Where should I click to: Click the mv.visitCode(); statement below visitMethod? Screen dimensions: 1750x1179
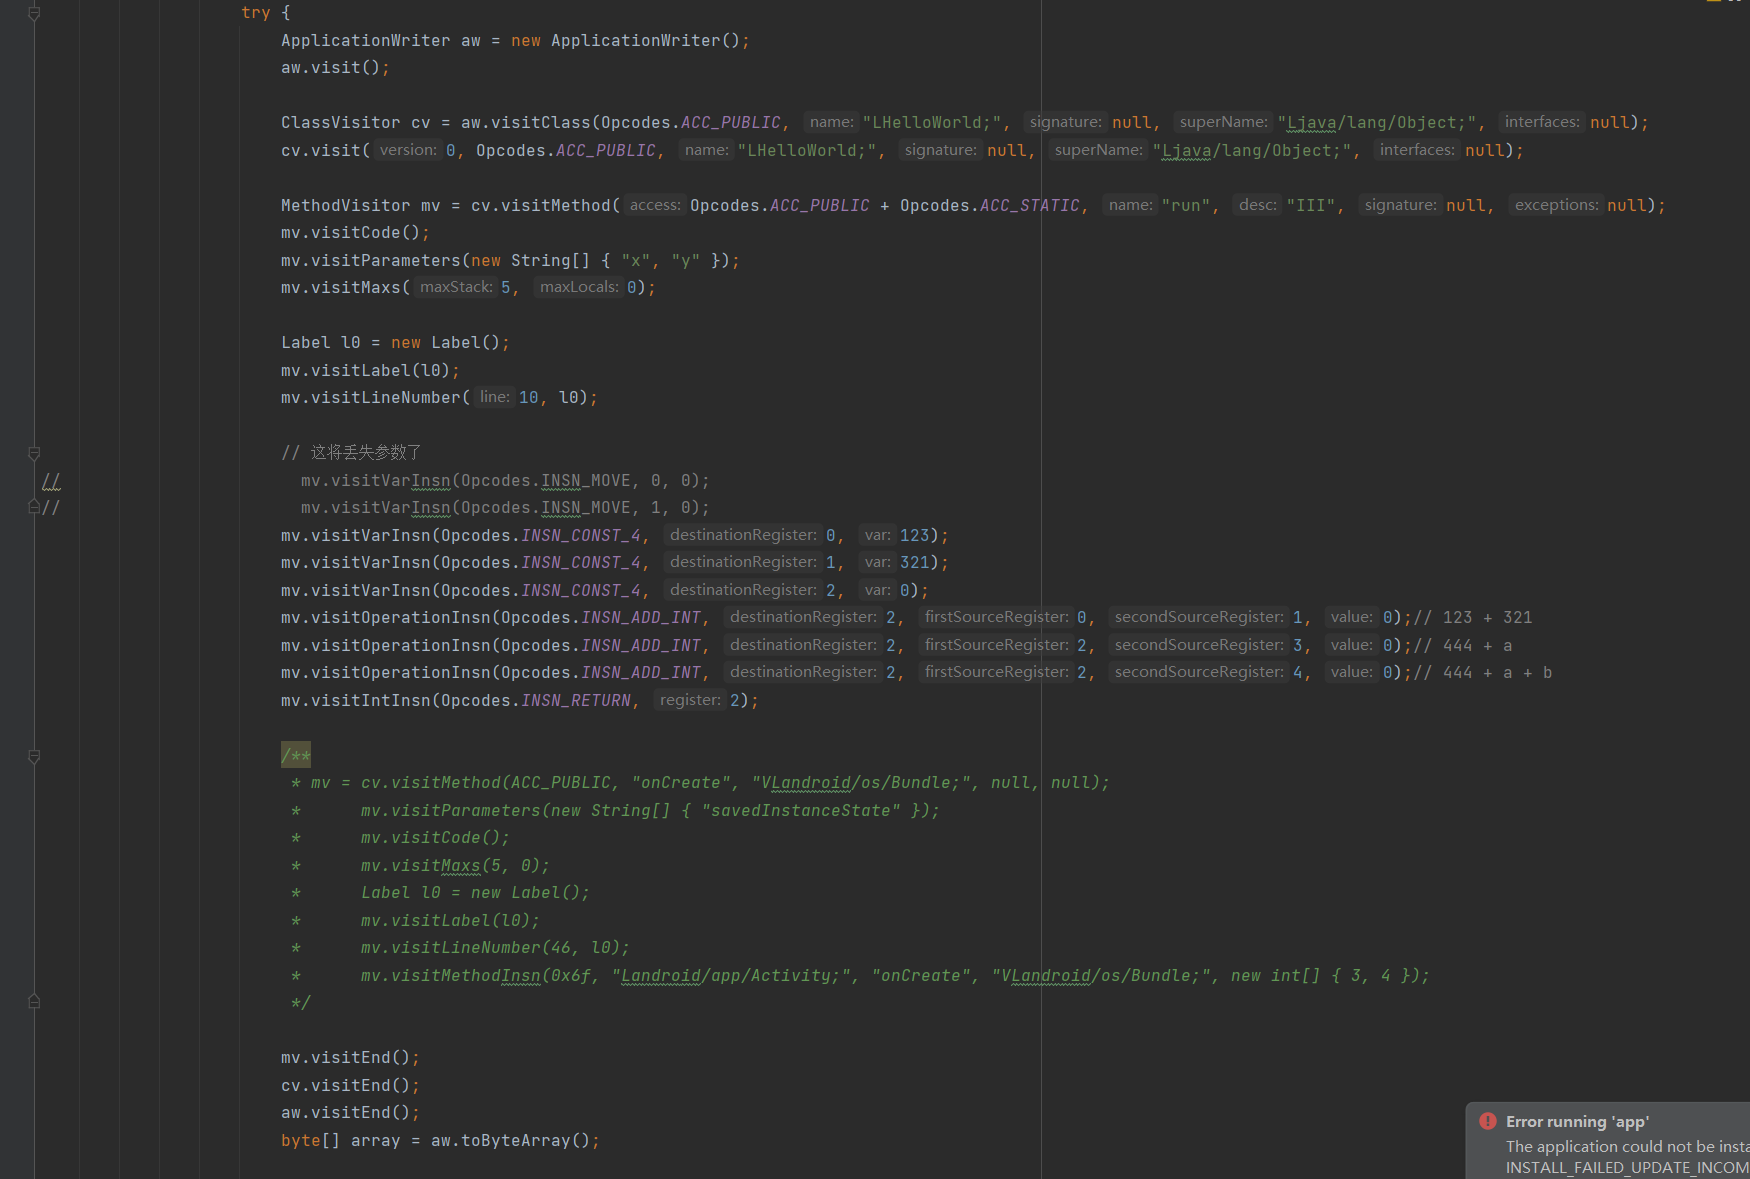(355, 233)
